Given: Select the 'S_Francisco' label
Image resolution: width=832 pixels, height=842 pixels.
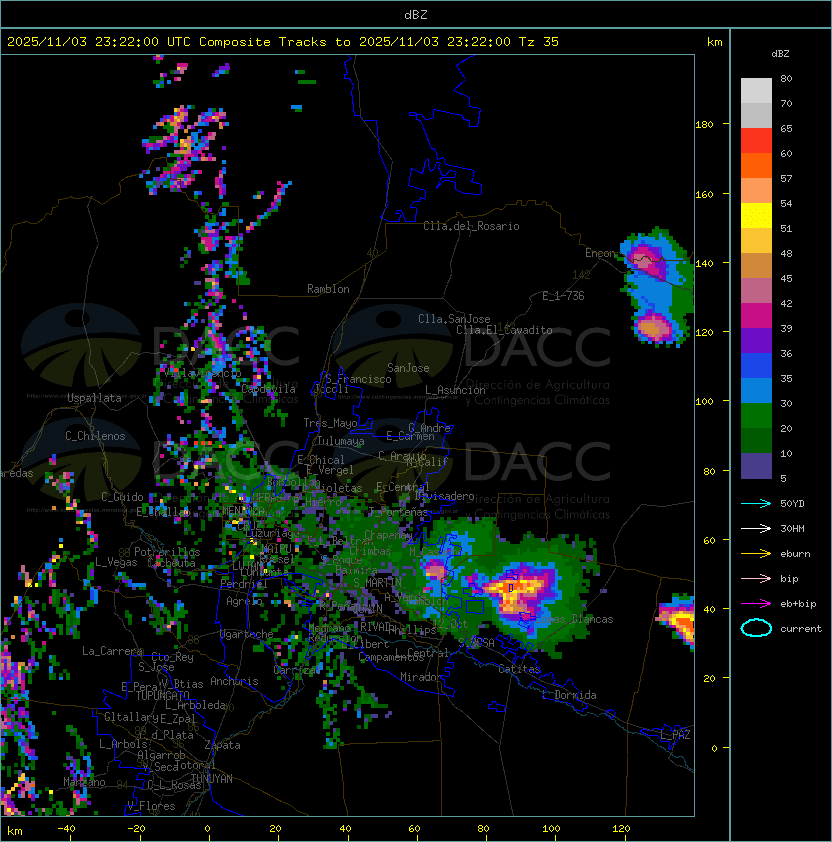Looking at the screenshot, I should point(358,379).
